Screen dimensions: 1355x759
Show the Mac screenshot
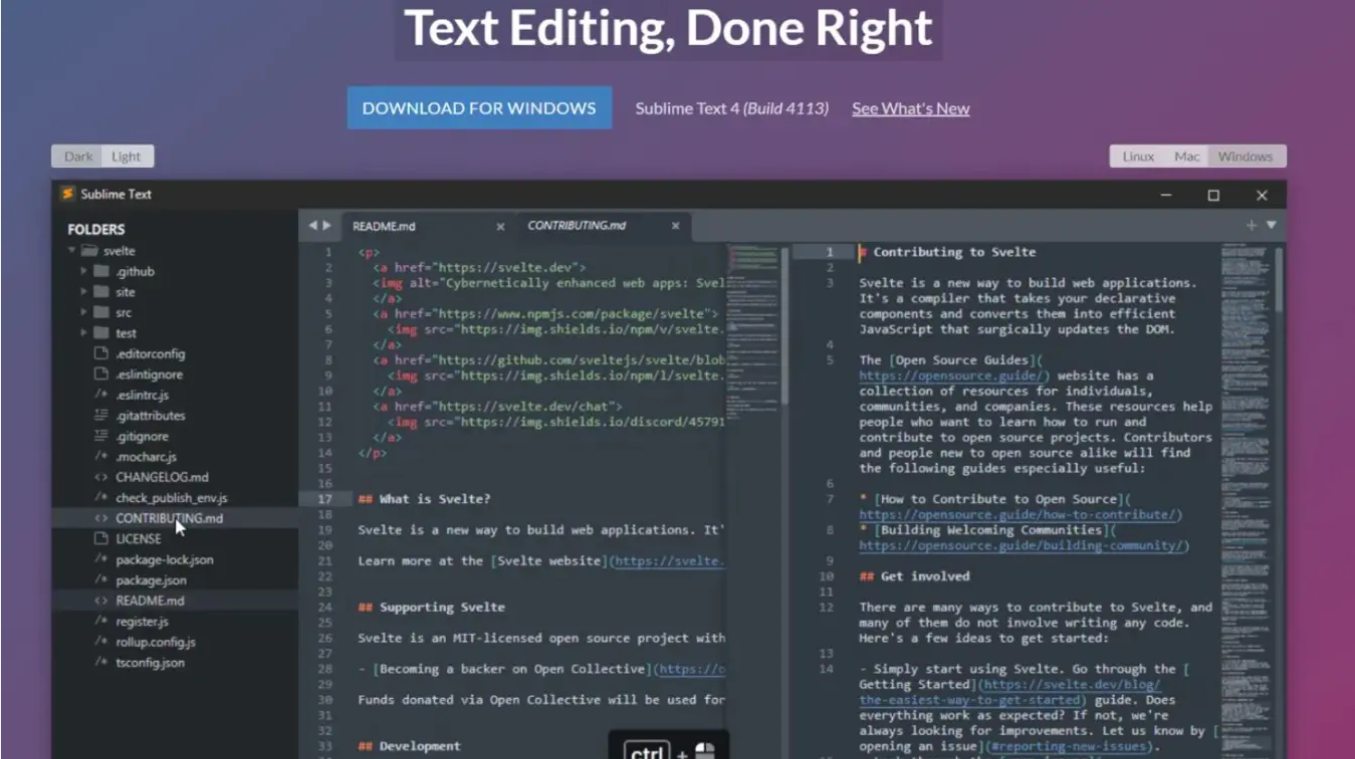click(x=1187, y=156)
